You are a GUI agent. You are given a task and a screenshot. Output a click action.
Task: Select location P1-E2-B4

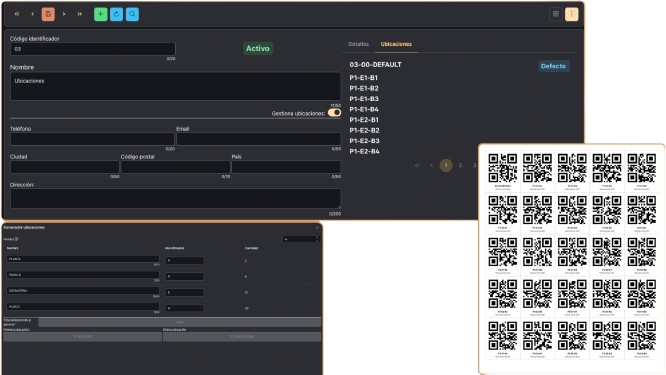point(364,151)
